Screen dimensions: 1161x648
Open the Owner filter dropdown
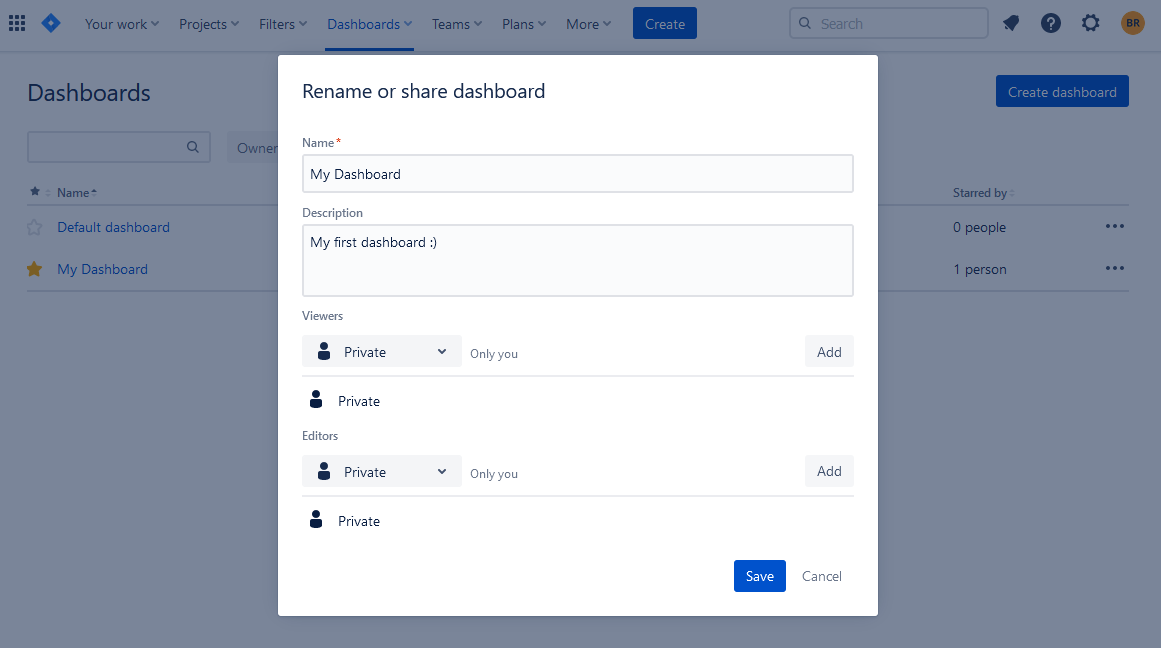tap(253, 148)
